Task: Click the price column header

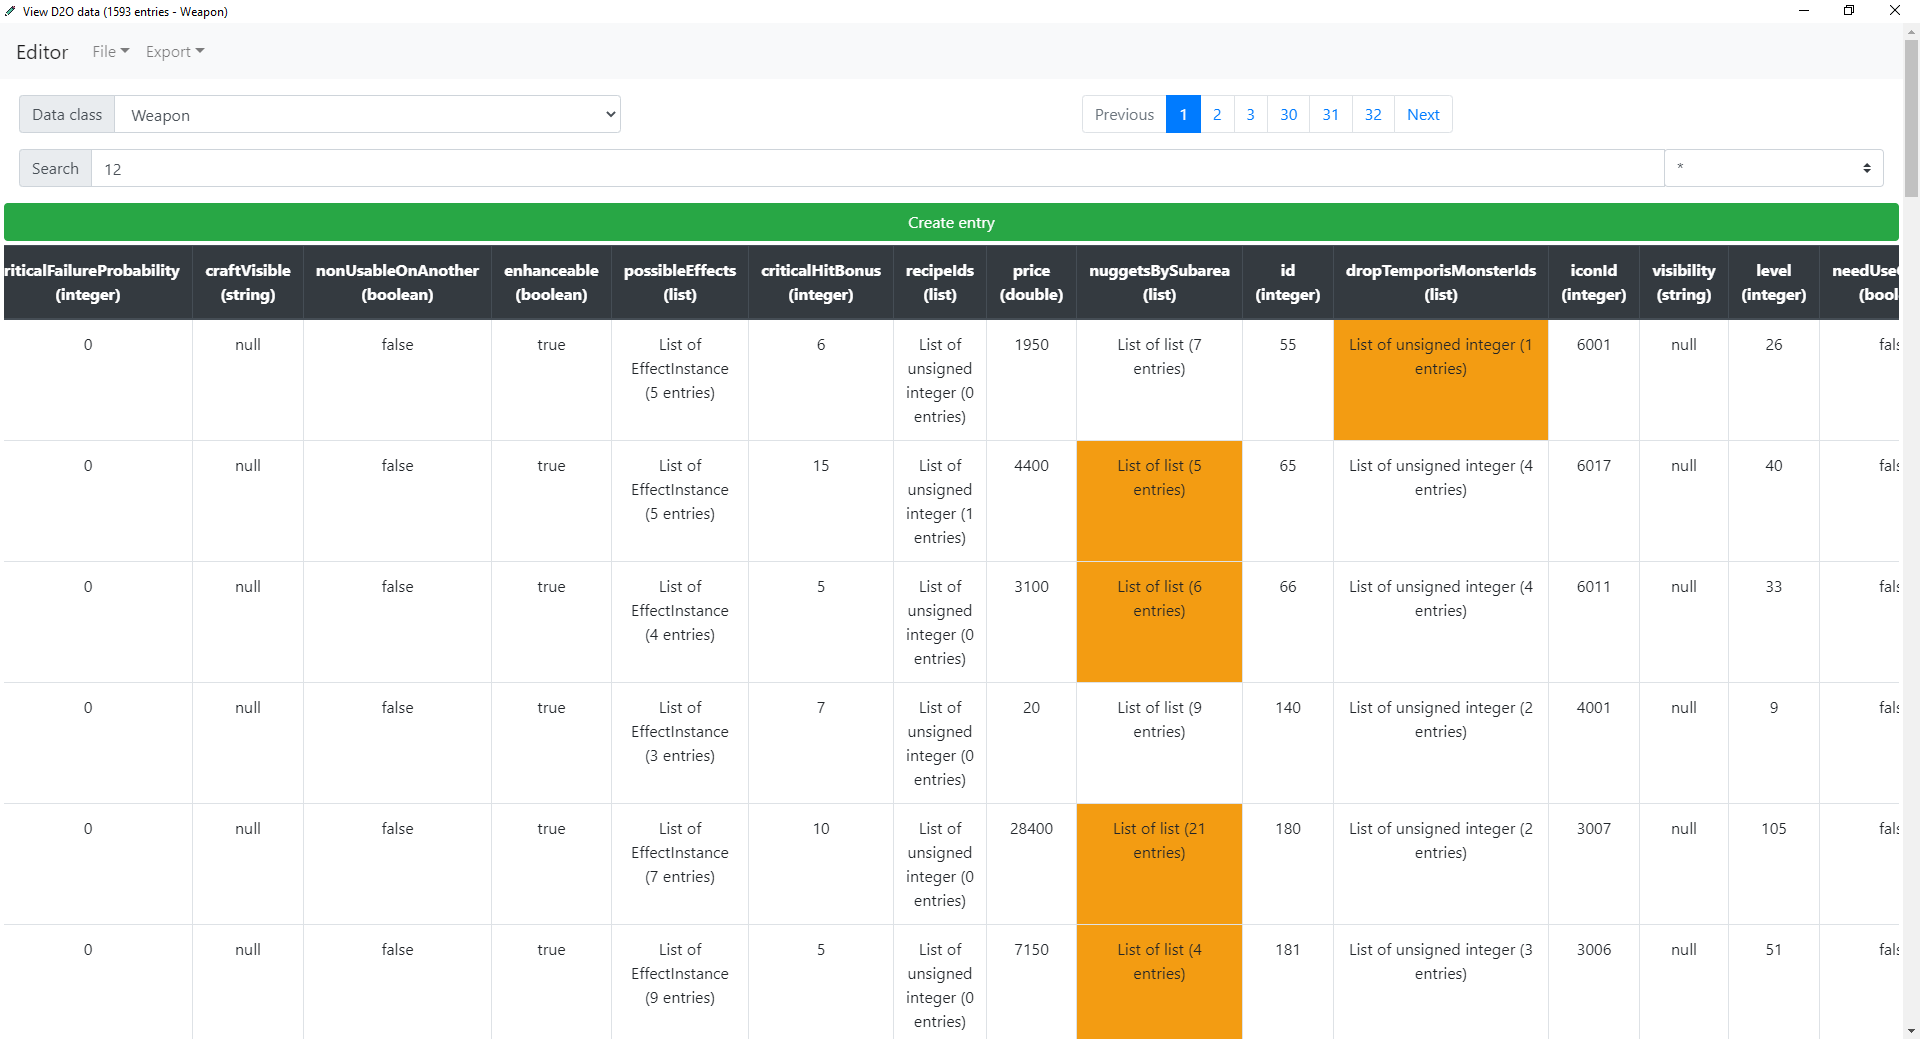Action: [x=1031, y=282]
